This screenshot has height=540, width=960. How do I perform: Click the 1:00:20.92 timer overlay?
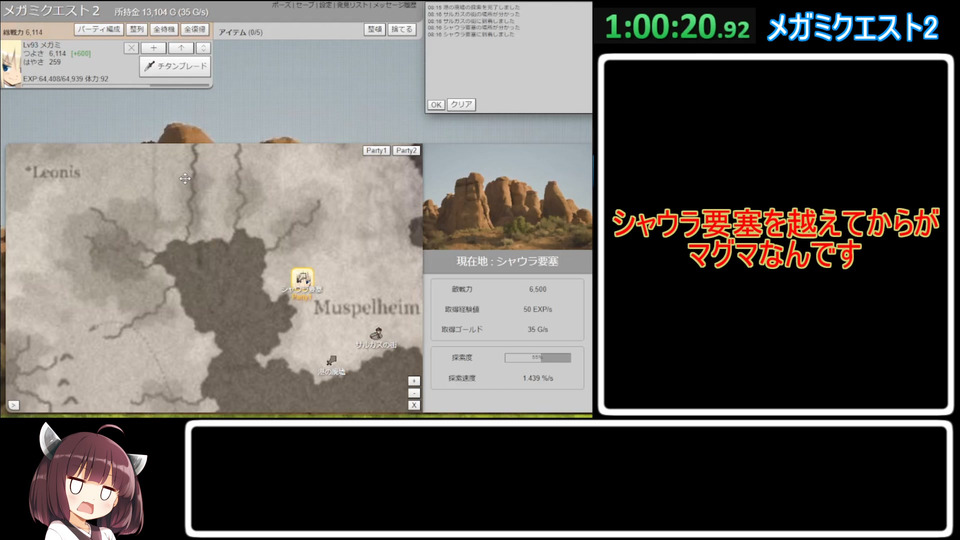pyautogui.click(x=677, y=27)
